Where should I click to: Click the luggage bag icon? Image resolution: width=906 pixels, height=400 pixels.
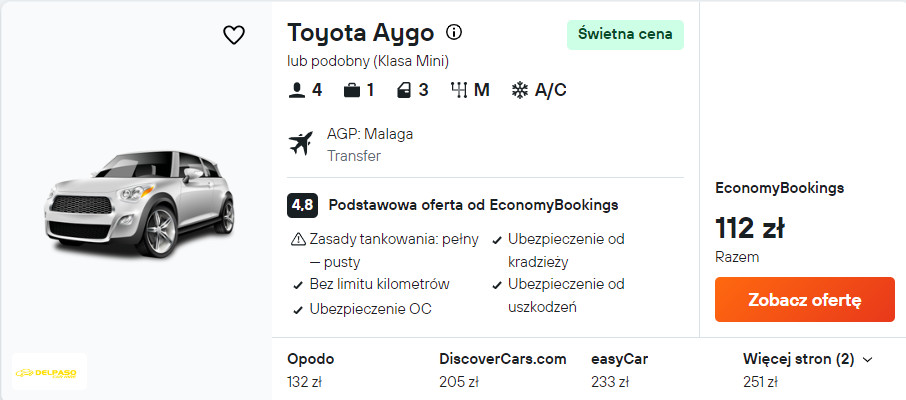351,90
